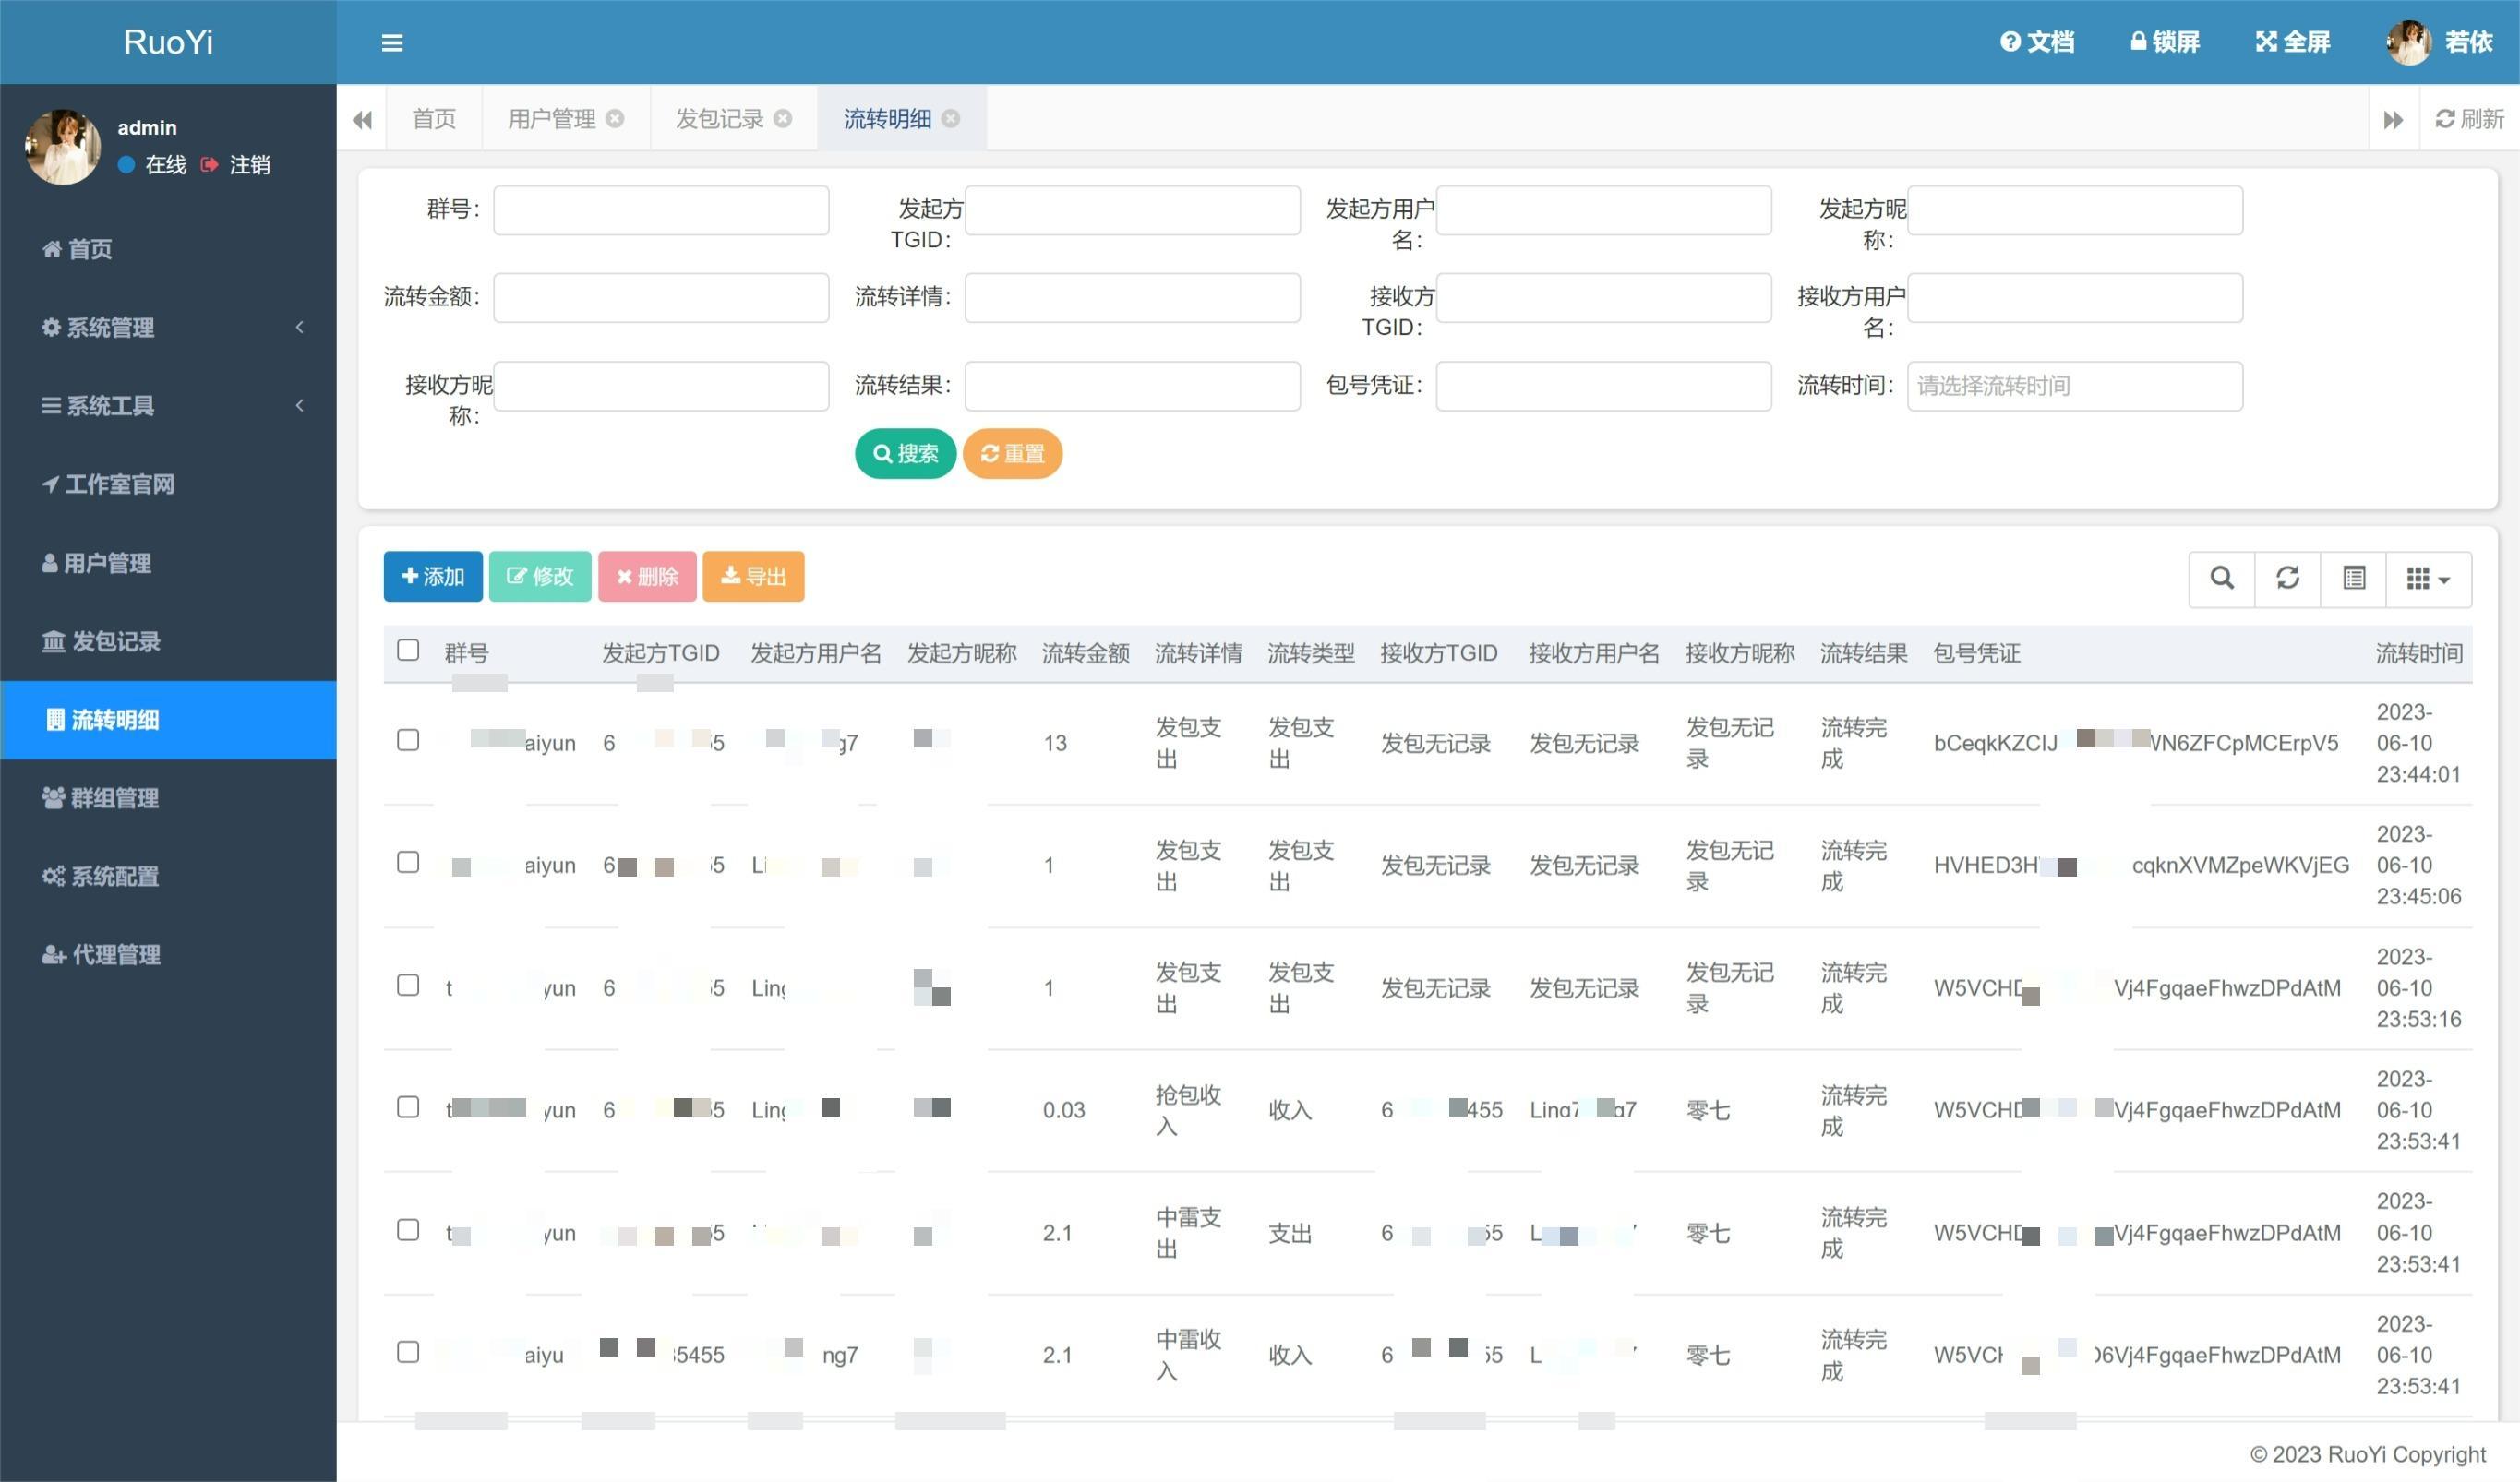Switch to the 用户管理 tab
Screen dimensions: 2520x1482
pyautogui.click(x=551, y=119)
